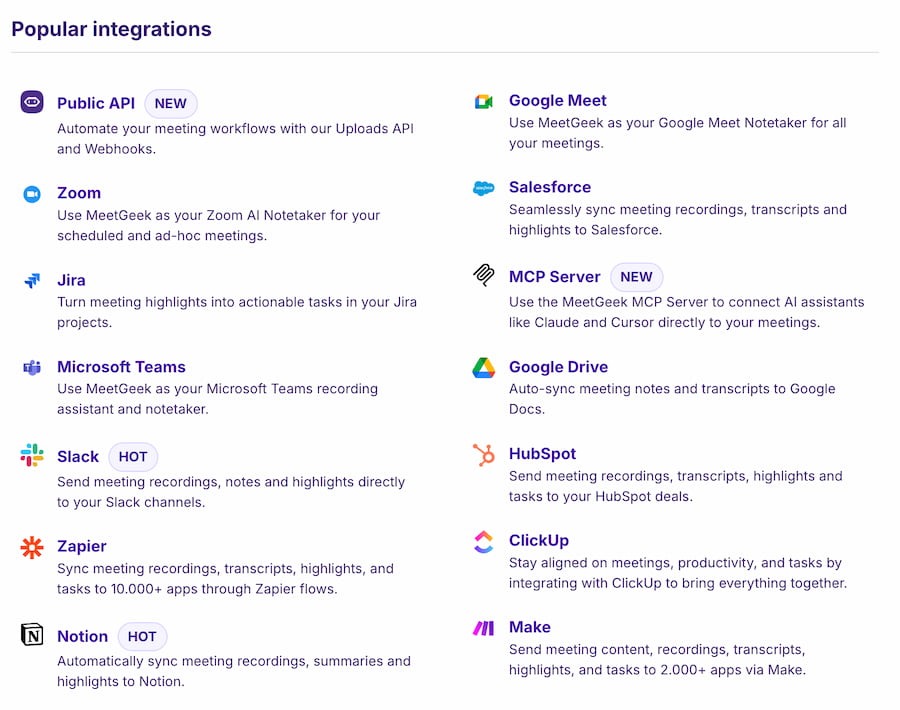Open the Public API integration title
Viewport: 900px width, 710px height.
[96, 103]
